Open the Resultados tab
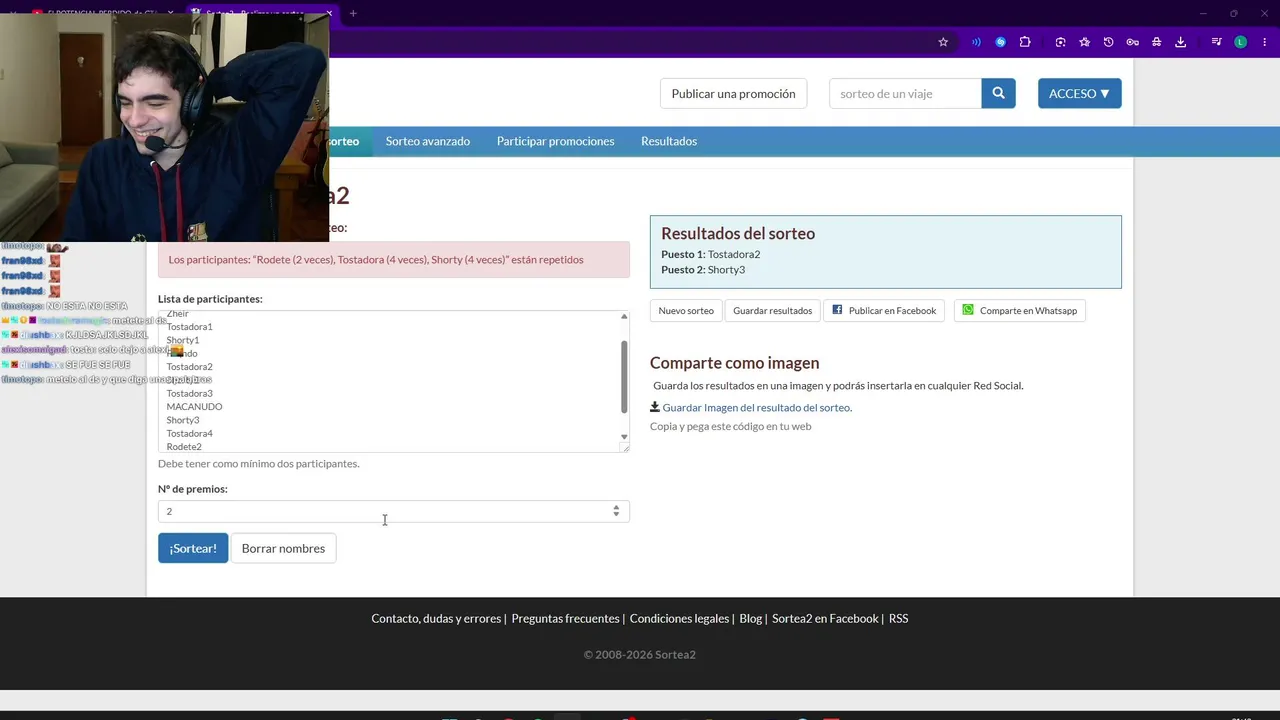1280x720 pixels. pos(669,141)
